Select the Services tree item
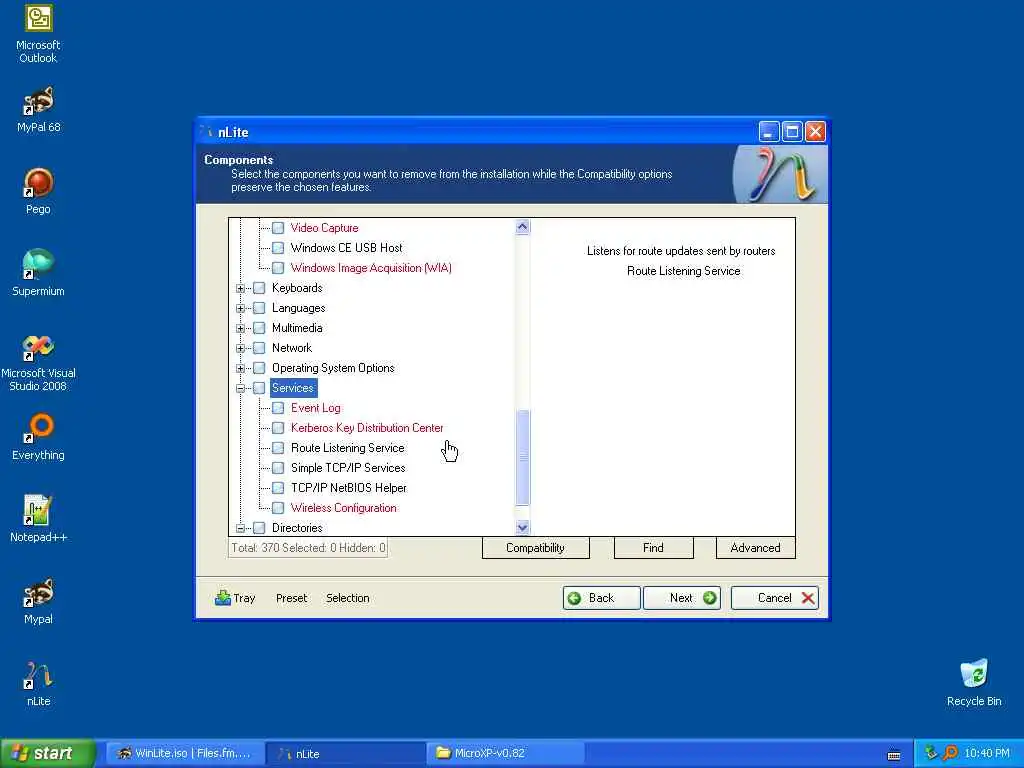 click(293, 388)
